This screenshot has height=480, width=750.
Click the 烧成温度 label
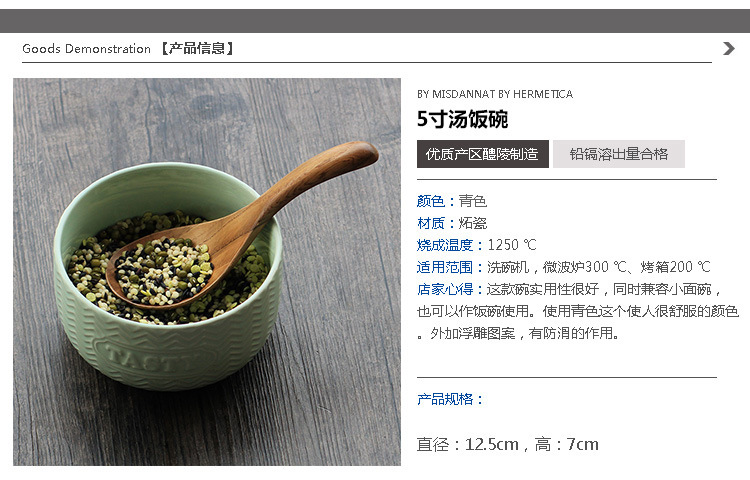444,245
